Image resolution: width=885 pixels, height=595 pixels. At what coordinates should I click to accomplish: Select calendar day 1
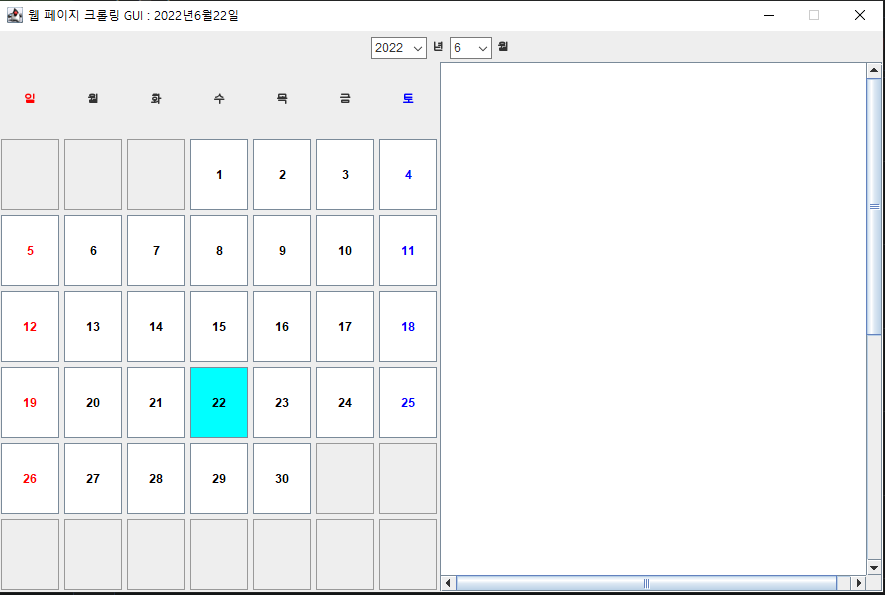point(219,174)
